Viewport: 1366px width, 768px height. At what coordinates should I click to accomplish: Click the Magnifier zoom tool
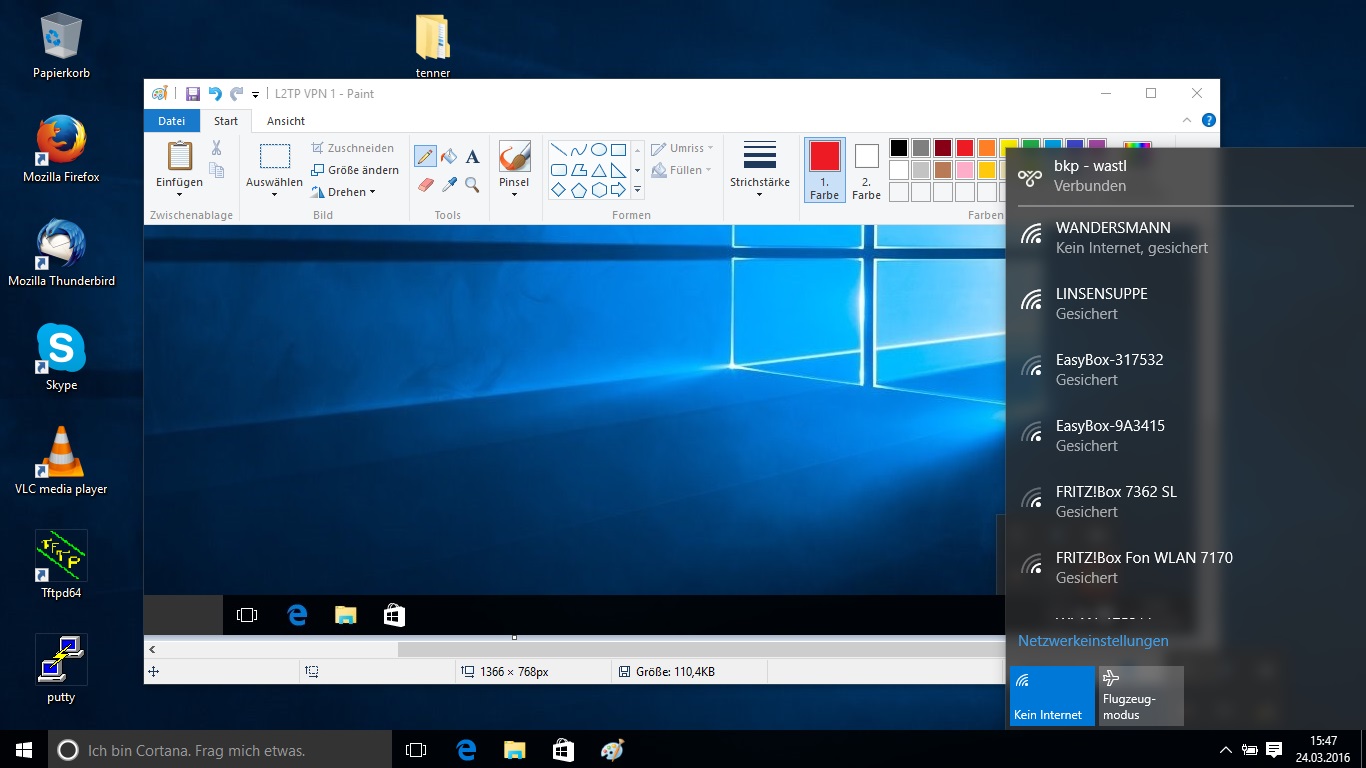(473, 185)
